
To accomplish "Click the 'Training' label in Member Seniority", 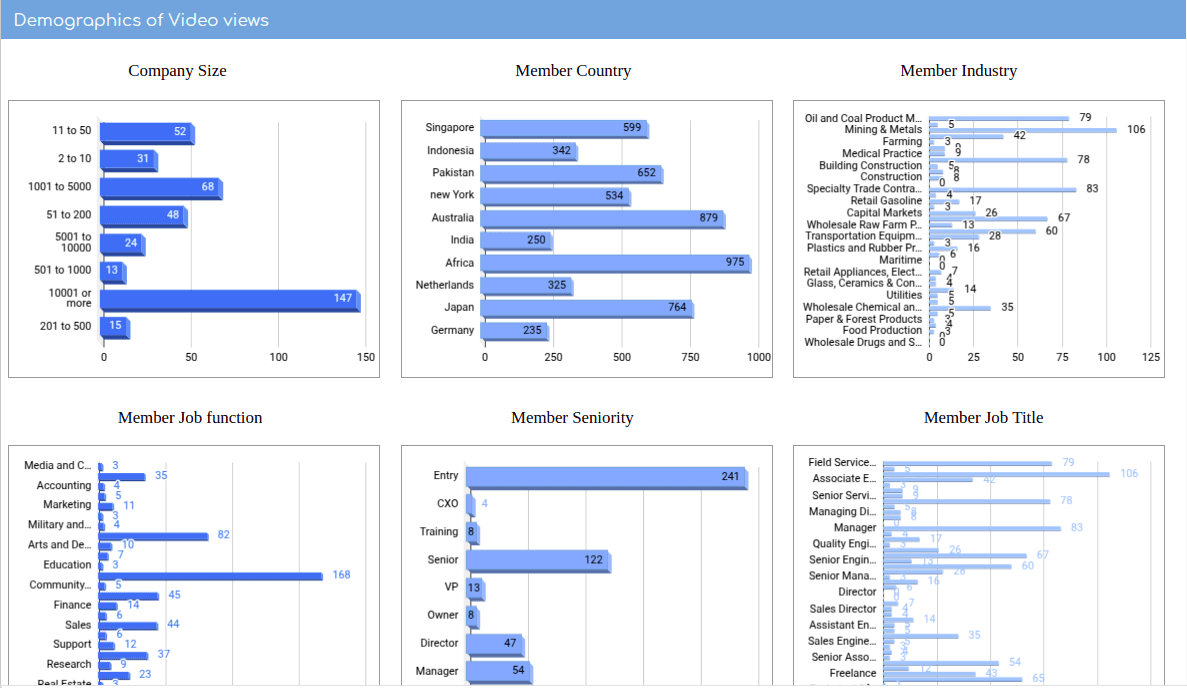I will (439, 531).
